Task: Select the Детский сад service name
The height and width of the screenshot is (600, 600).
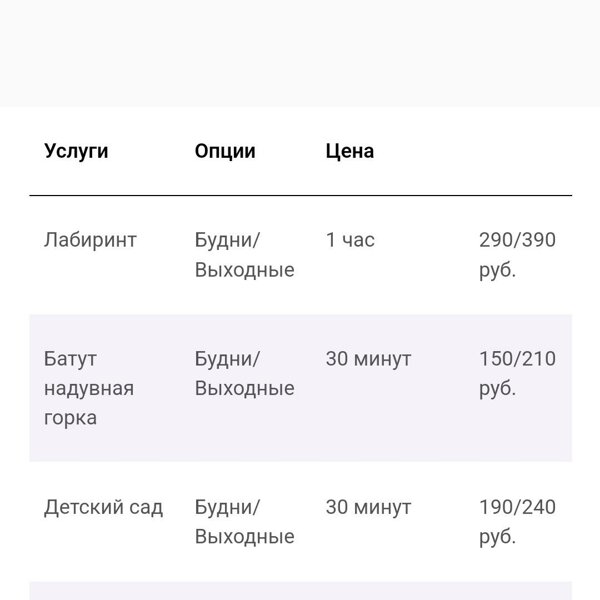Action: [103, 507]
